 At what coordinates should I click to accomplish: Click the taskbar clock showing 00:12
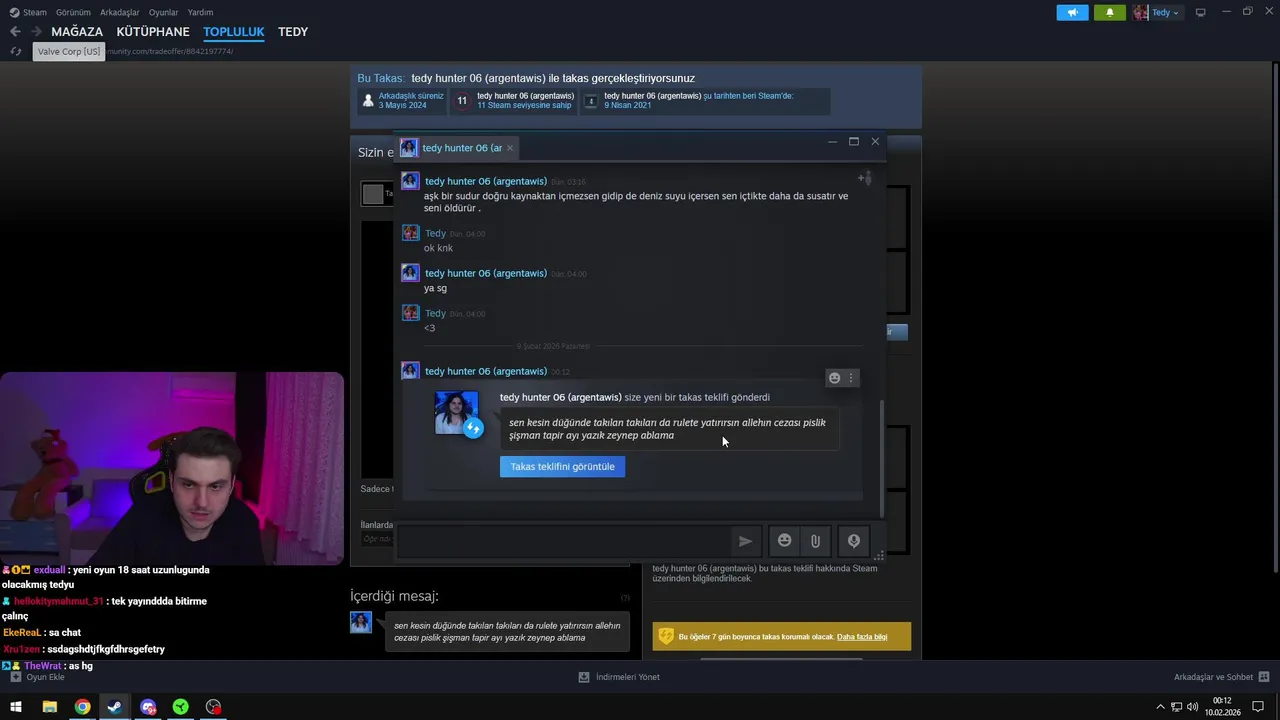click(1222, 707)
